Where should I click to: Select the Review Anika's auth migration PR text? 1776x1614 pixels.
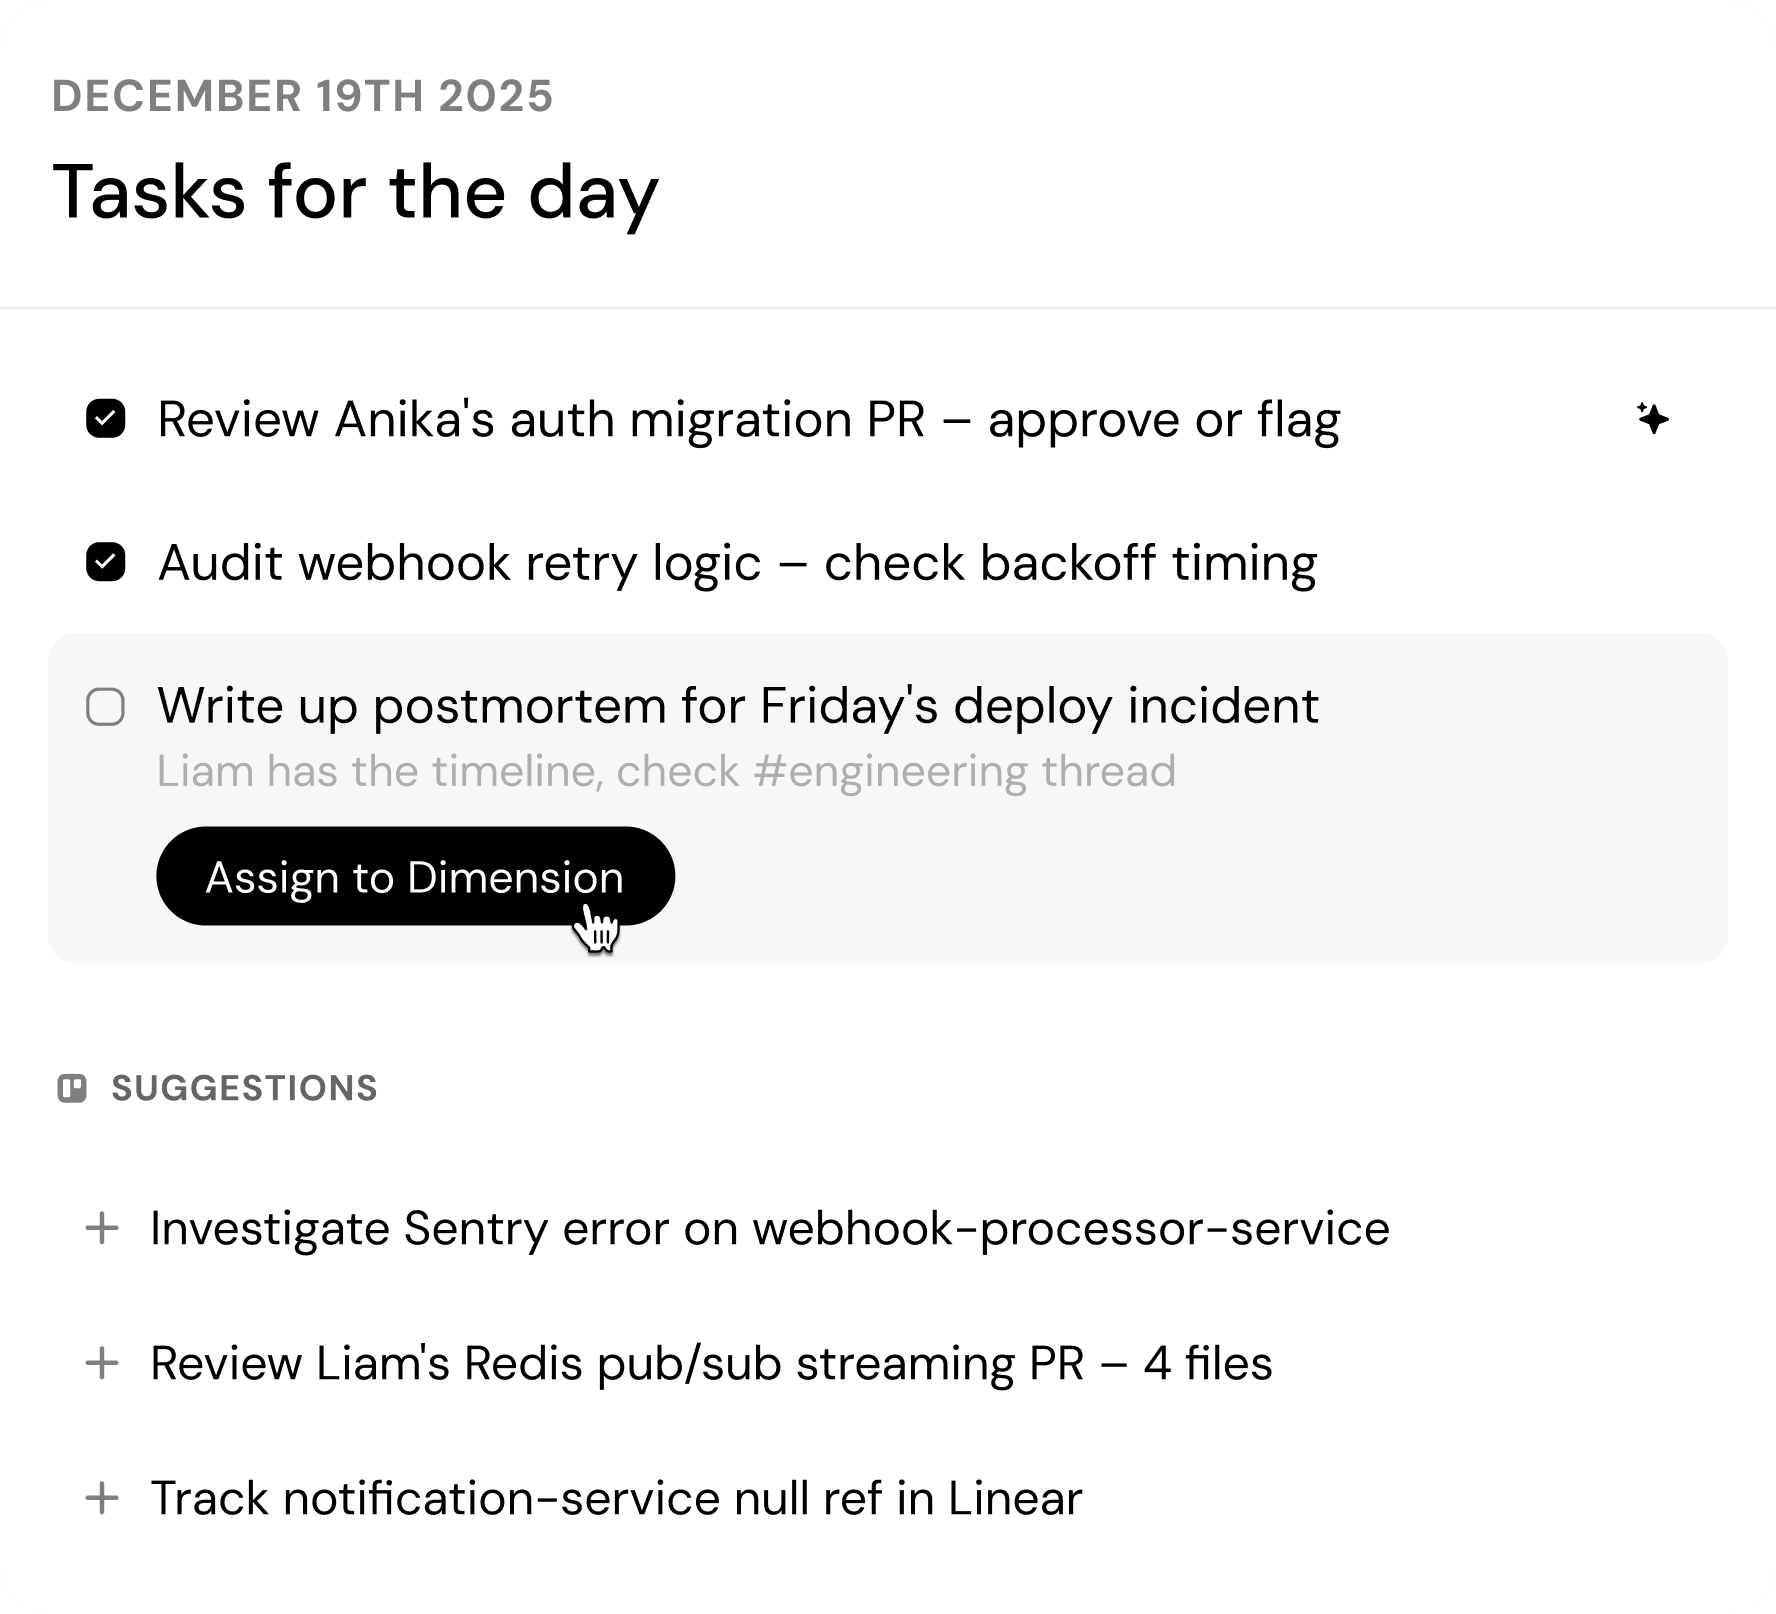748,419
